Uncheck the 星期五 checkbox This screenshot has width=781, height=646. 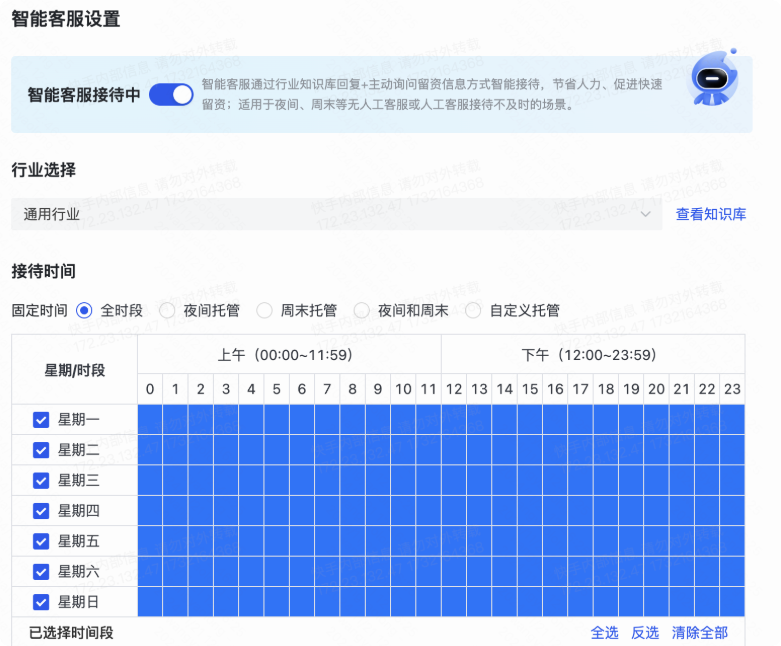pos(41,541)
